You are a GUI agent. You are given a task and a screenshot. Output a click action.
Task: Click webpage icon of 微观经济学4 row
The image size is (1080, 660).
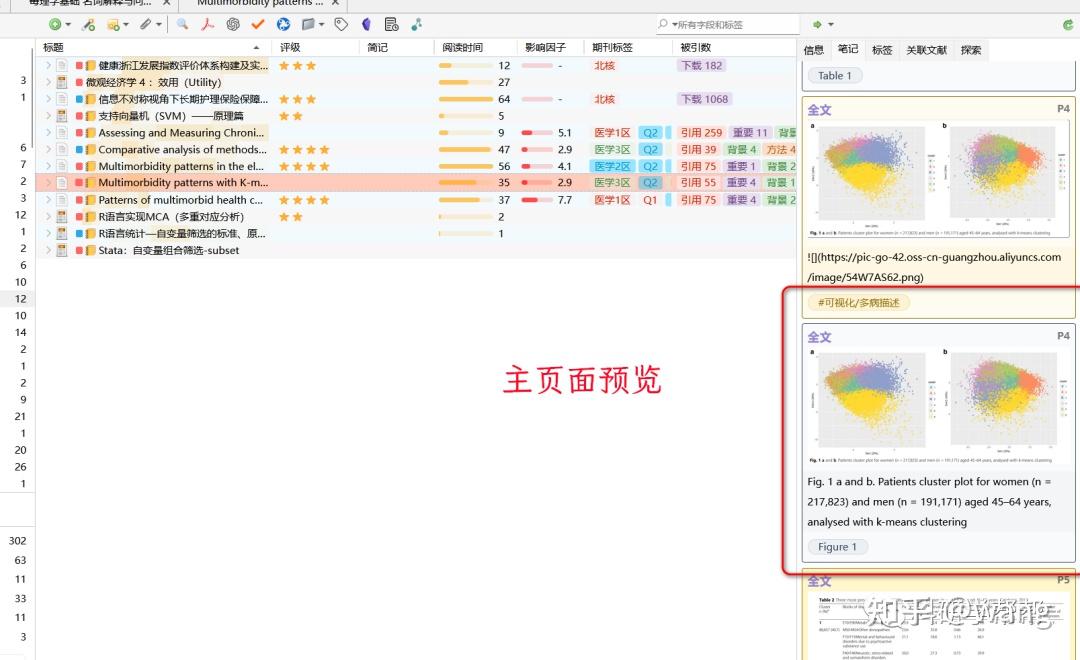62,82
